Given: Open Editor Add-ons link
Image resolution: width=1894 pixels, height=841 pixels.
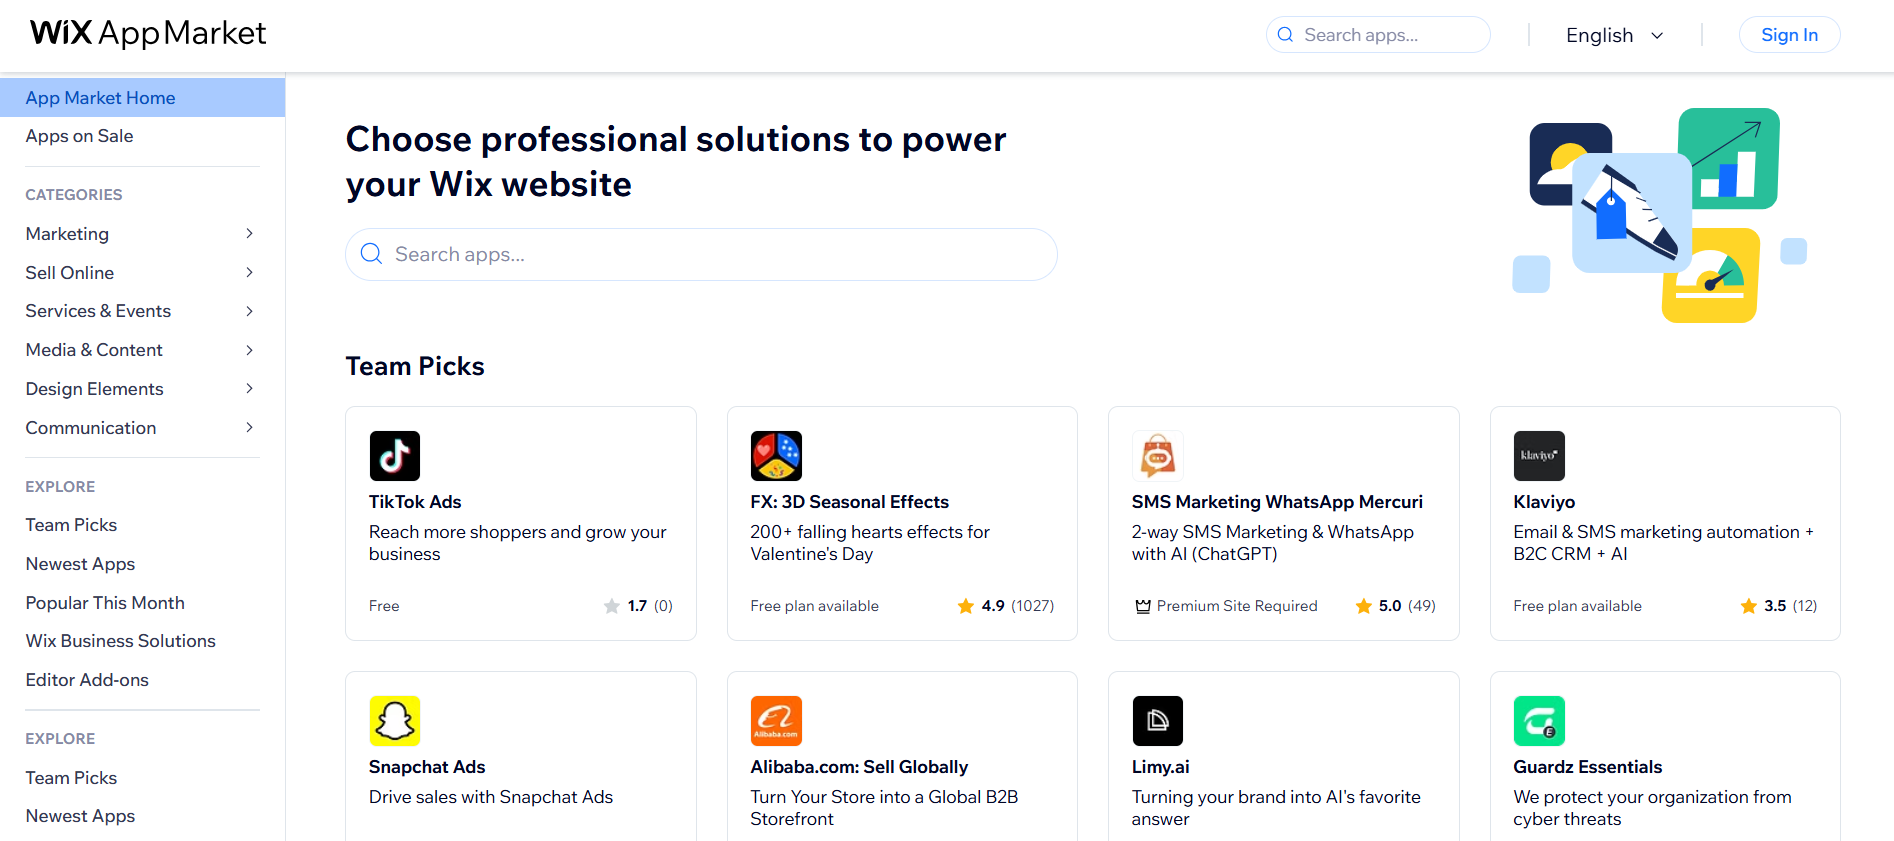Looking at the screenshot, I should pos(87,680).
